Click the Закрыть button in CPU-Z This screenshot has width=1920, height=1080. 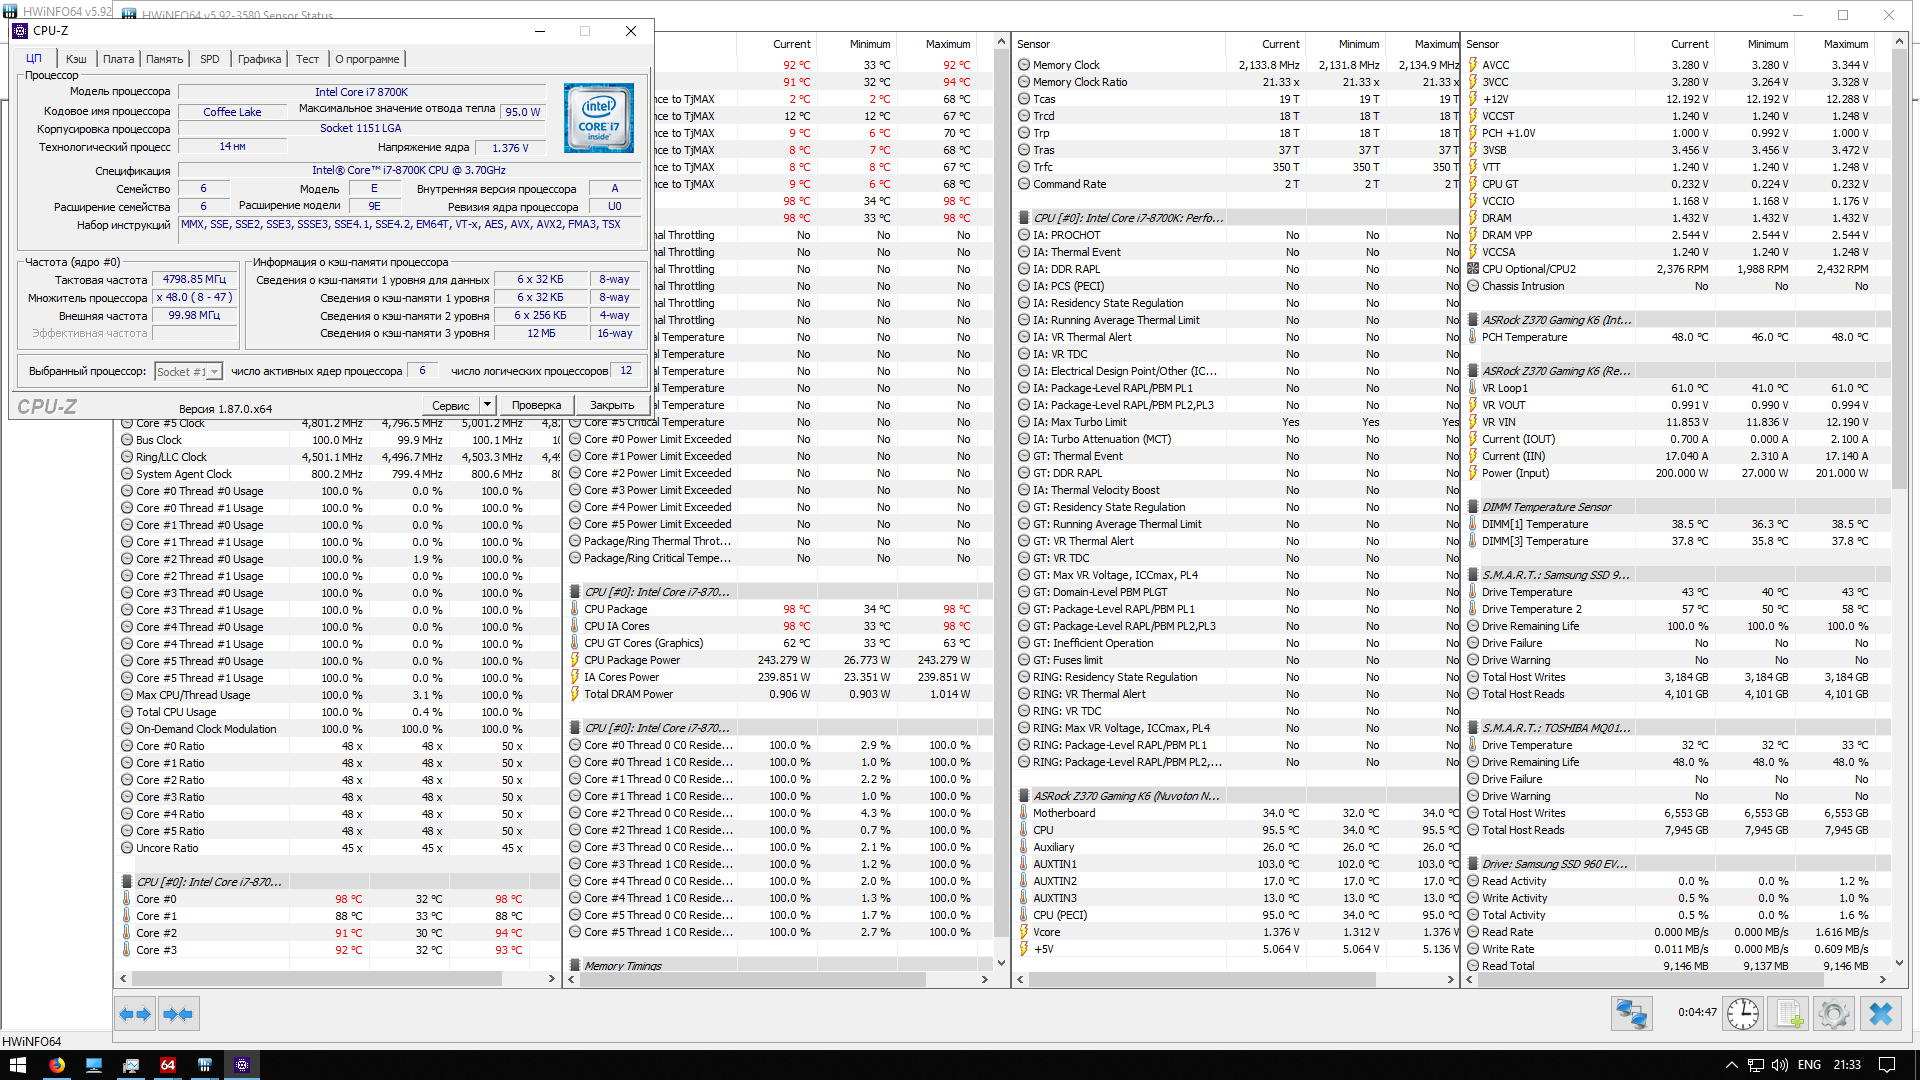point(612,405)
